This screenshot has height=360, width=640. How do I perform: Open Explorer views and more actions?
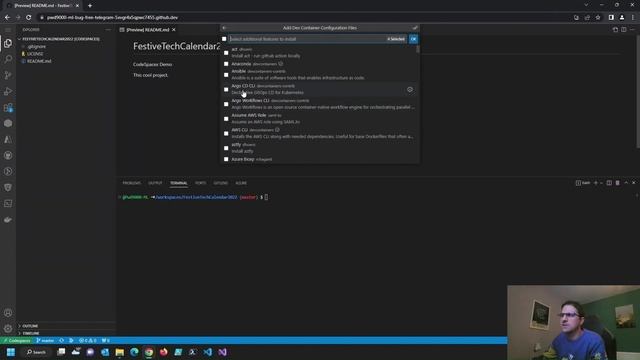108,30
